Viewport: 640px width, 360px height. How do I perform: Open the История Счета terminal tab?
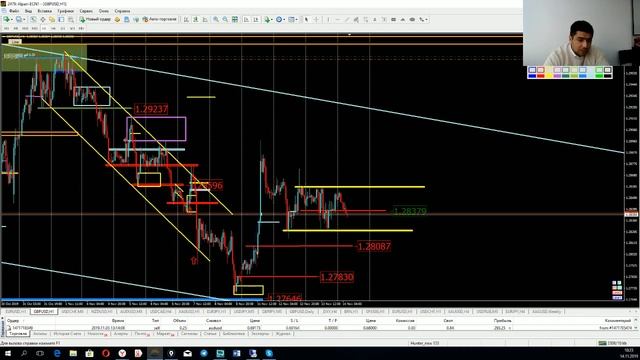click(67, 334)
